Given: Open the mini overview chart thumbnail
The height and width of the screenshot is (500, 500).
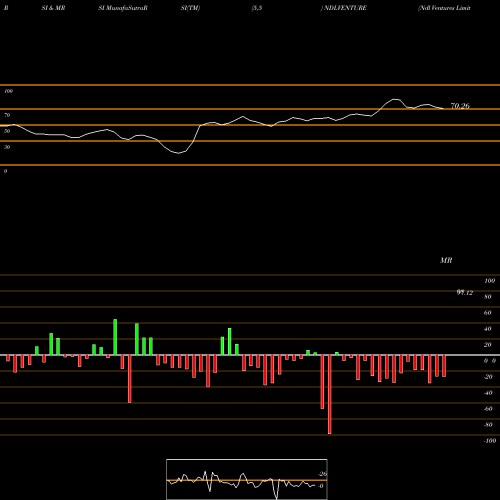Looking at the screenshot, I should click(247, 479).
